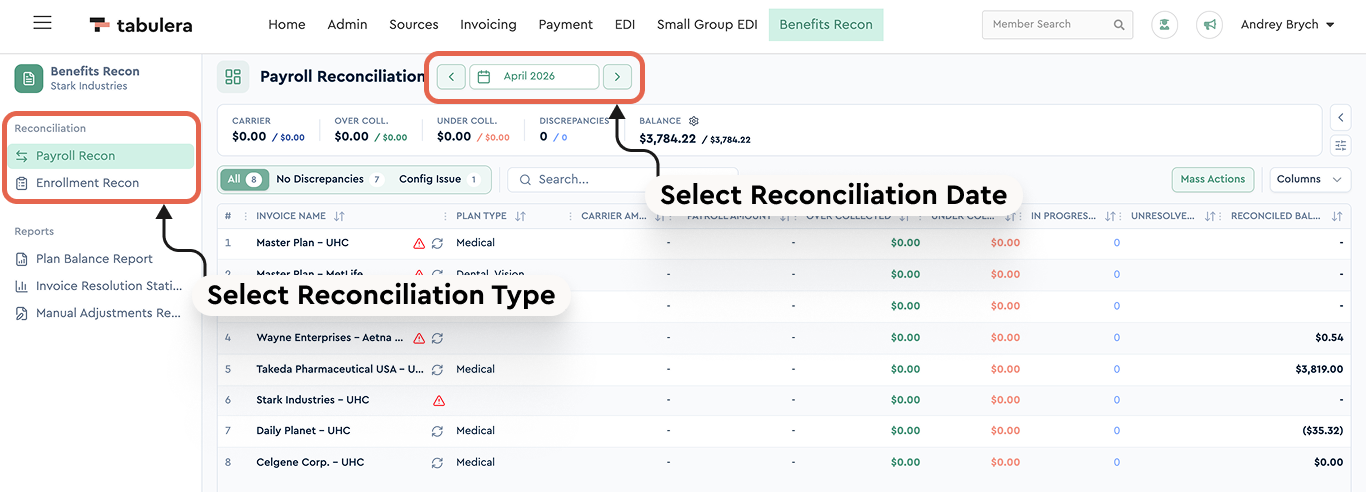Screen dimensions: 1366x492
Task: Open the hamburger navigation menu
Action: point(42,23)
